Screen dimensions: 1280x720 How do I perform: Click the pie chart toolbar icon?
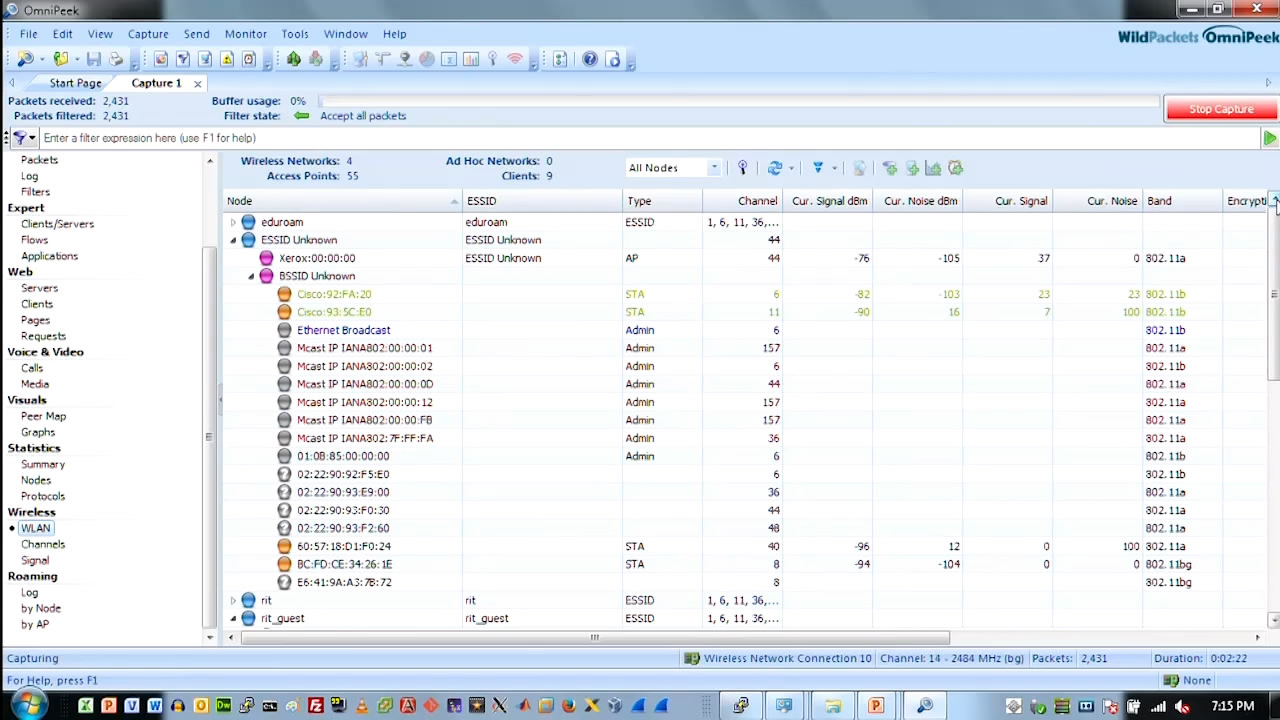427,60
